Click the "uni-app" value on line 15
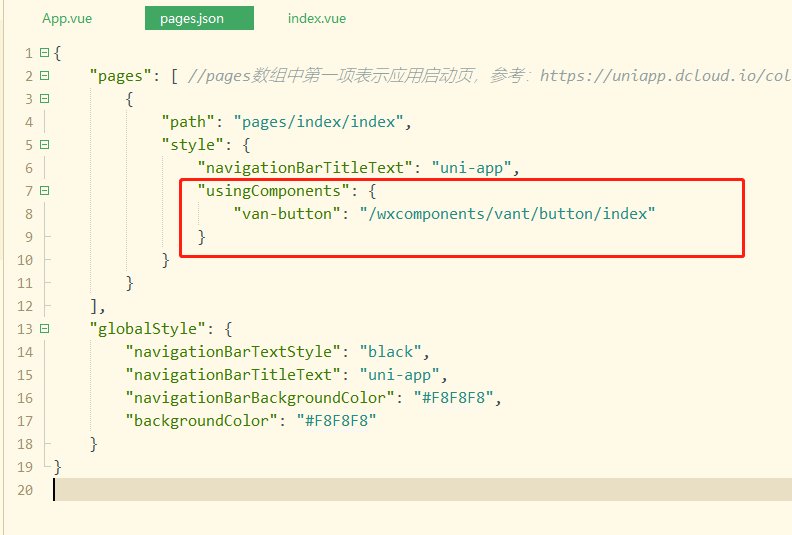The image size is (792, 535). point(399,375)
